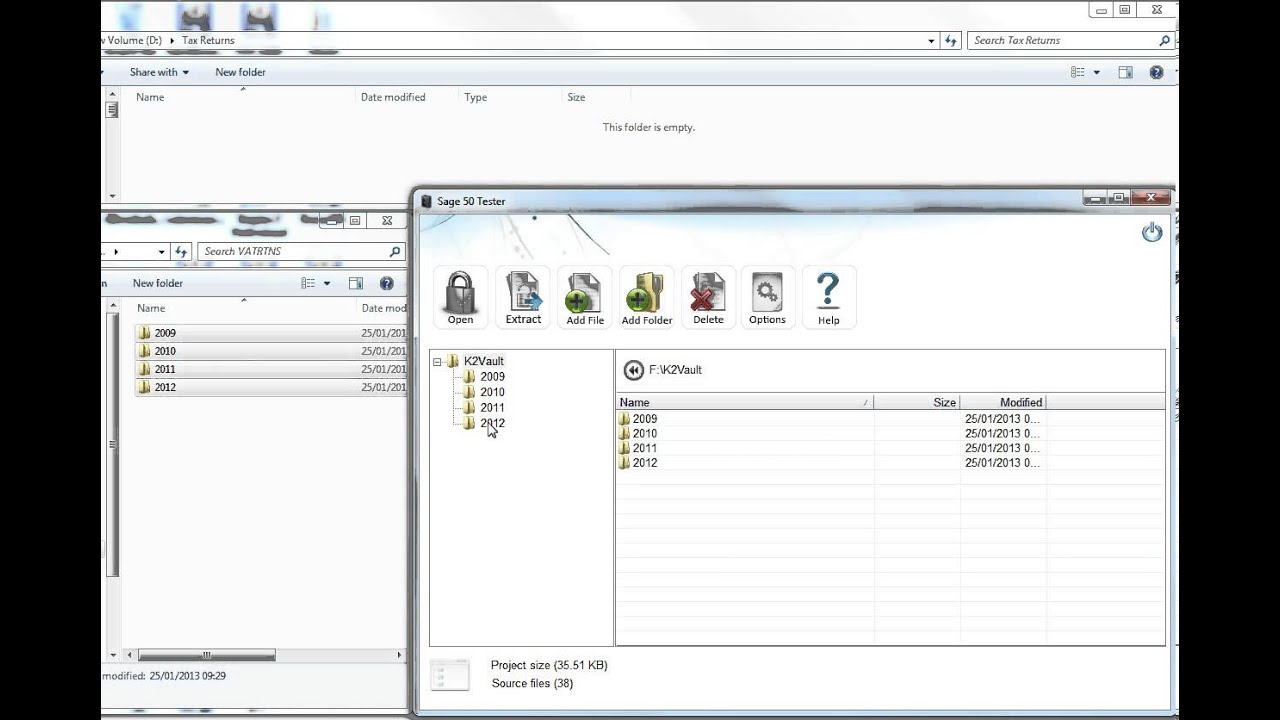1280x720 pixels.
Task: Click the Extract toolbar button
Action: coord(523,297)
